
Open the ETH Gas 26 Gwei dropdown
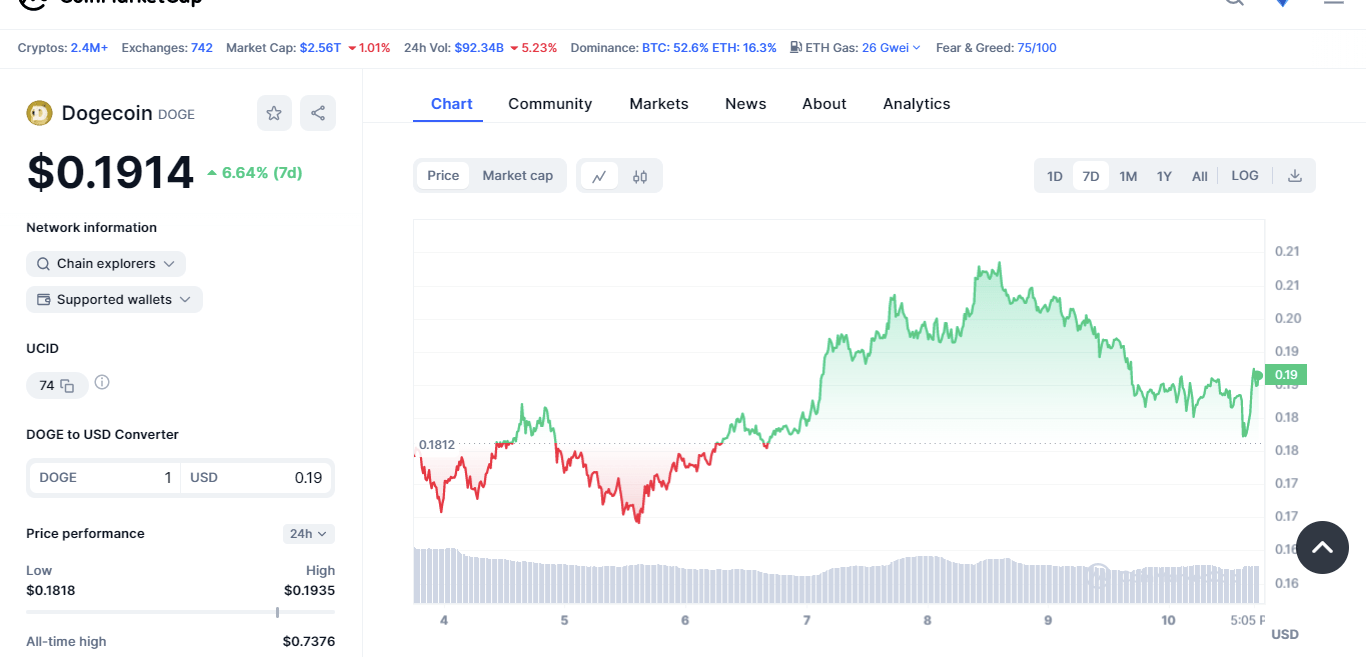tap(892, 48)
